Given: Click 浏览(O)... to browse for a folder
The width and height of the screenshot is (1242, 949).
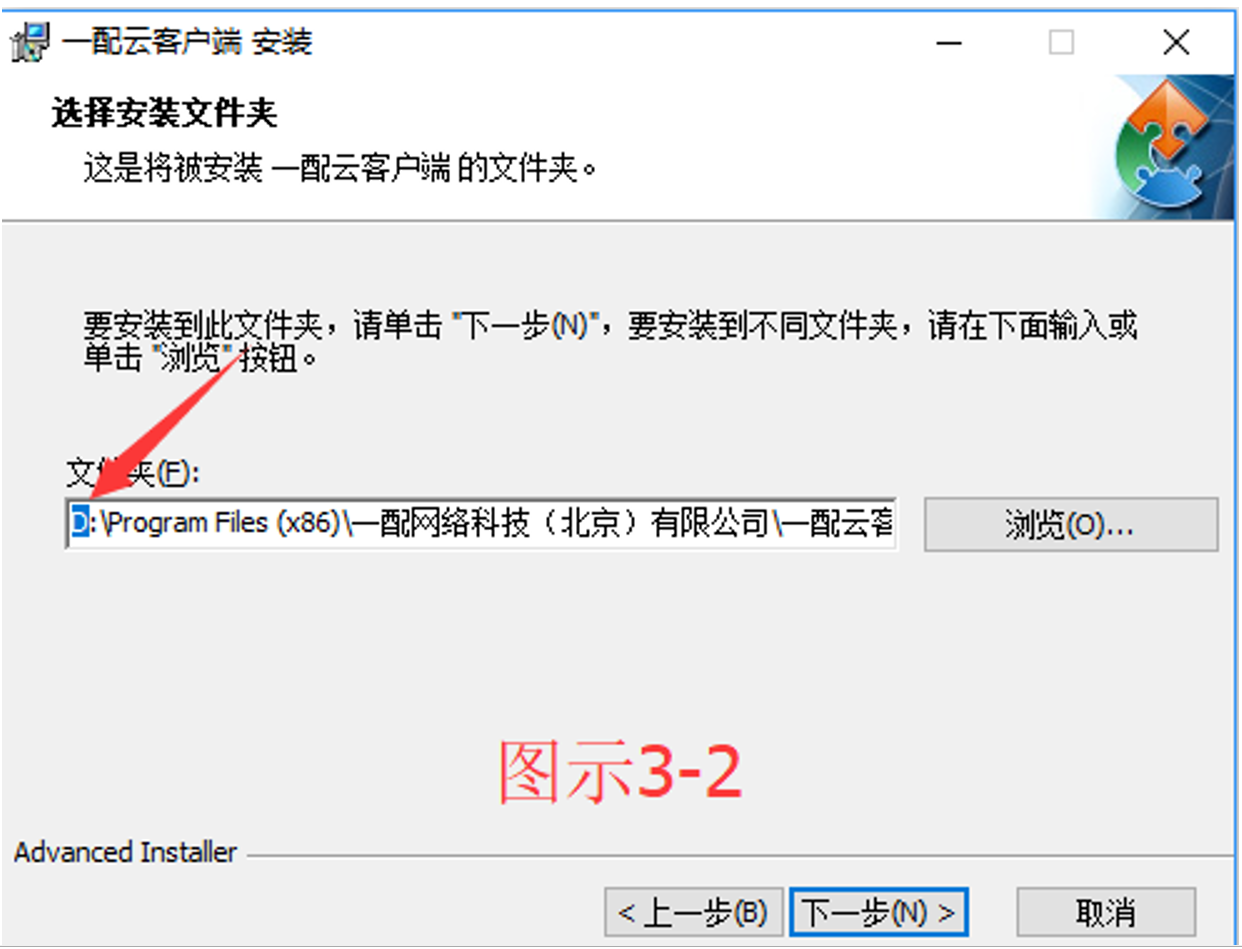Looking at the screenshot, I should [1070, 524].
